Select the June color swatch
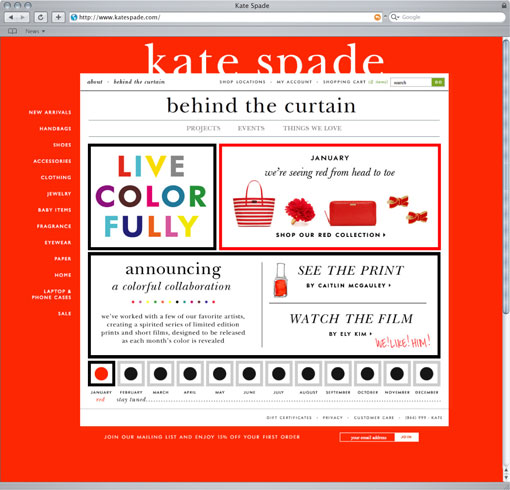This screenshot has width=510, height=490. tap(249, 374)
